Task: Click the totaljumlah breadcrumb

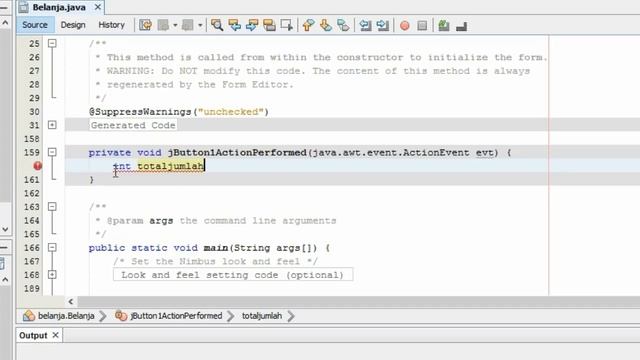Action: (262, 316)
